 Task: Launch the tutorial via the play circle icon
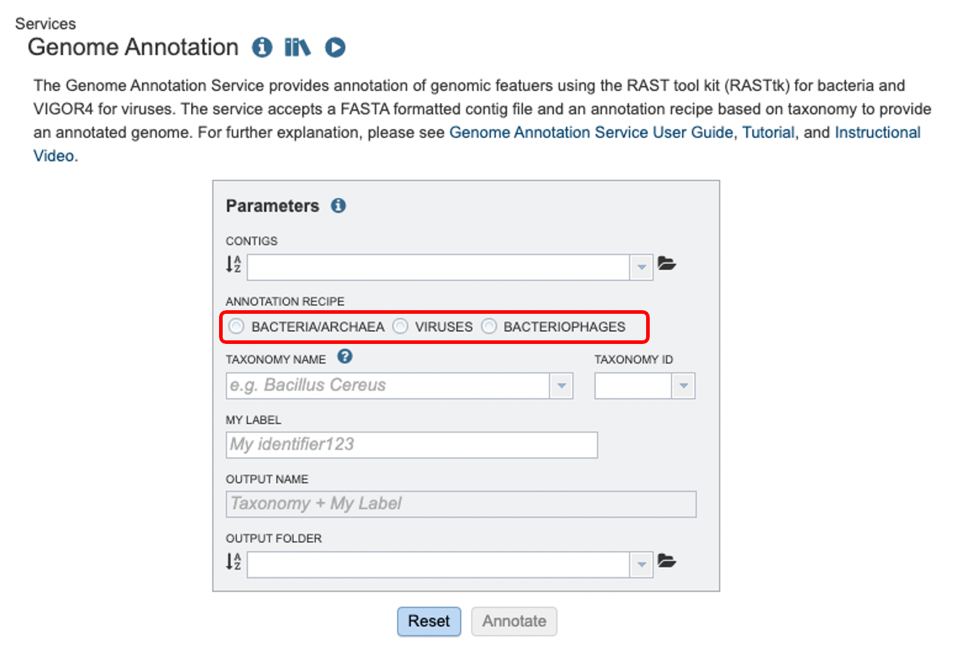click(333, 47)
